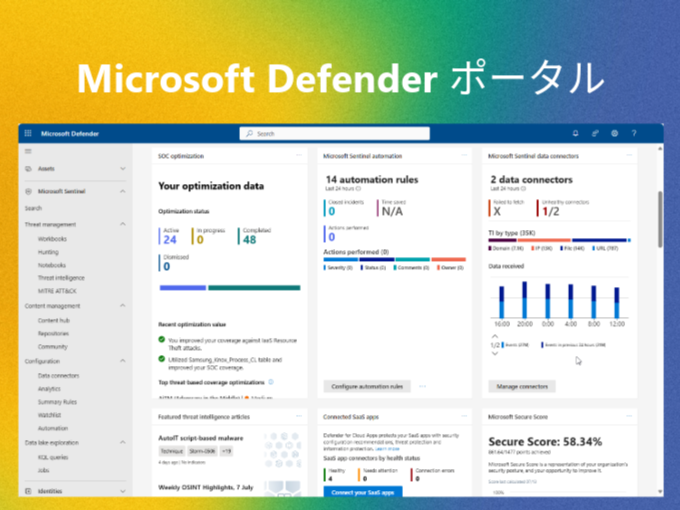Screen dimensions: 680x510
Task: Click info icon next to coverage optimizations
Action: tap(271, 382)
